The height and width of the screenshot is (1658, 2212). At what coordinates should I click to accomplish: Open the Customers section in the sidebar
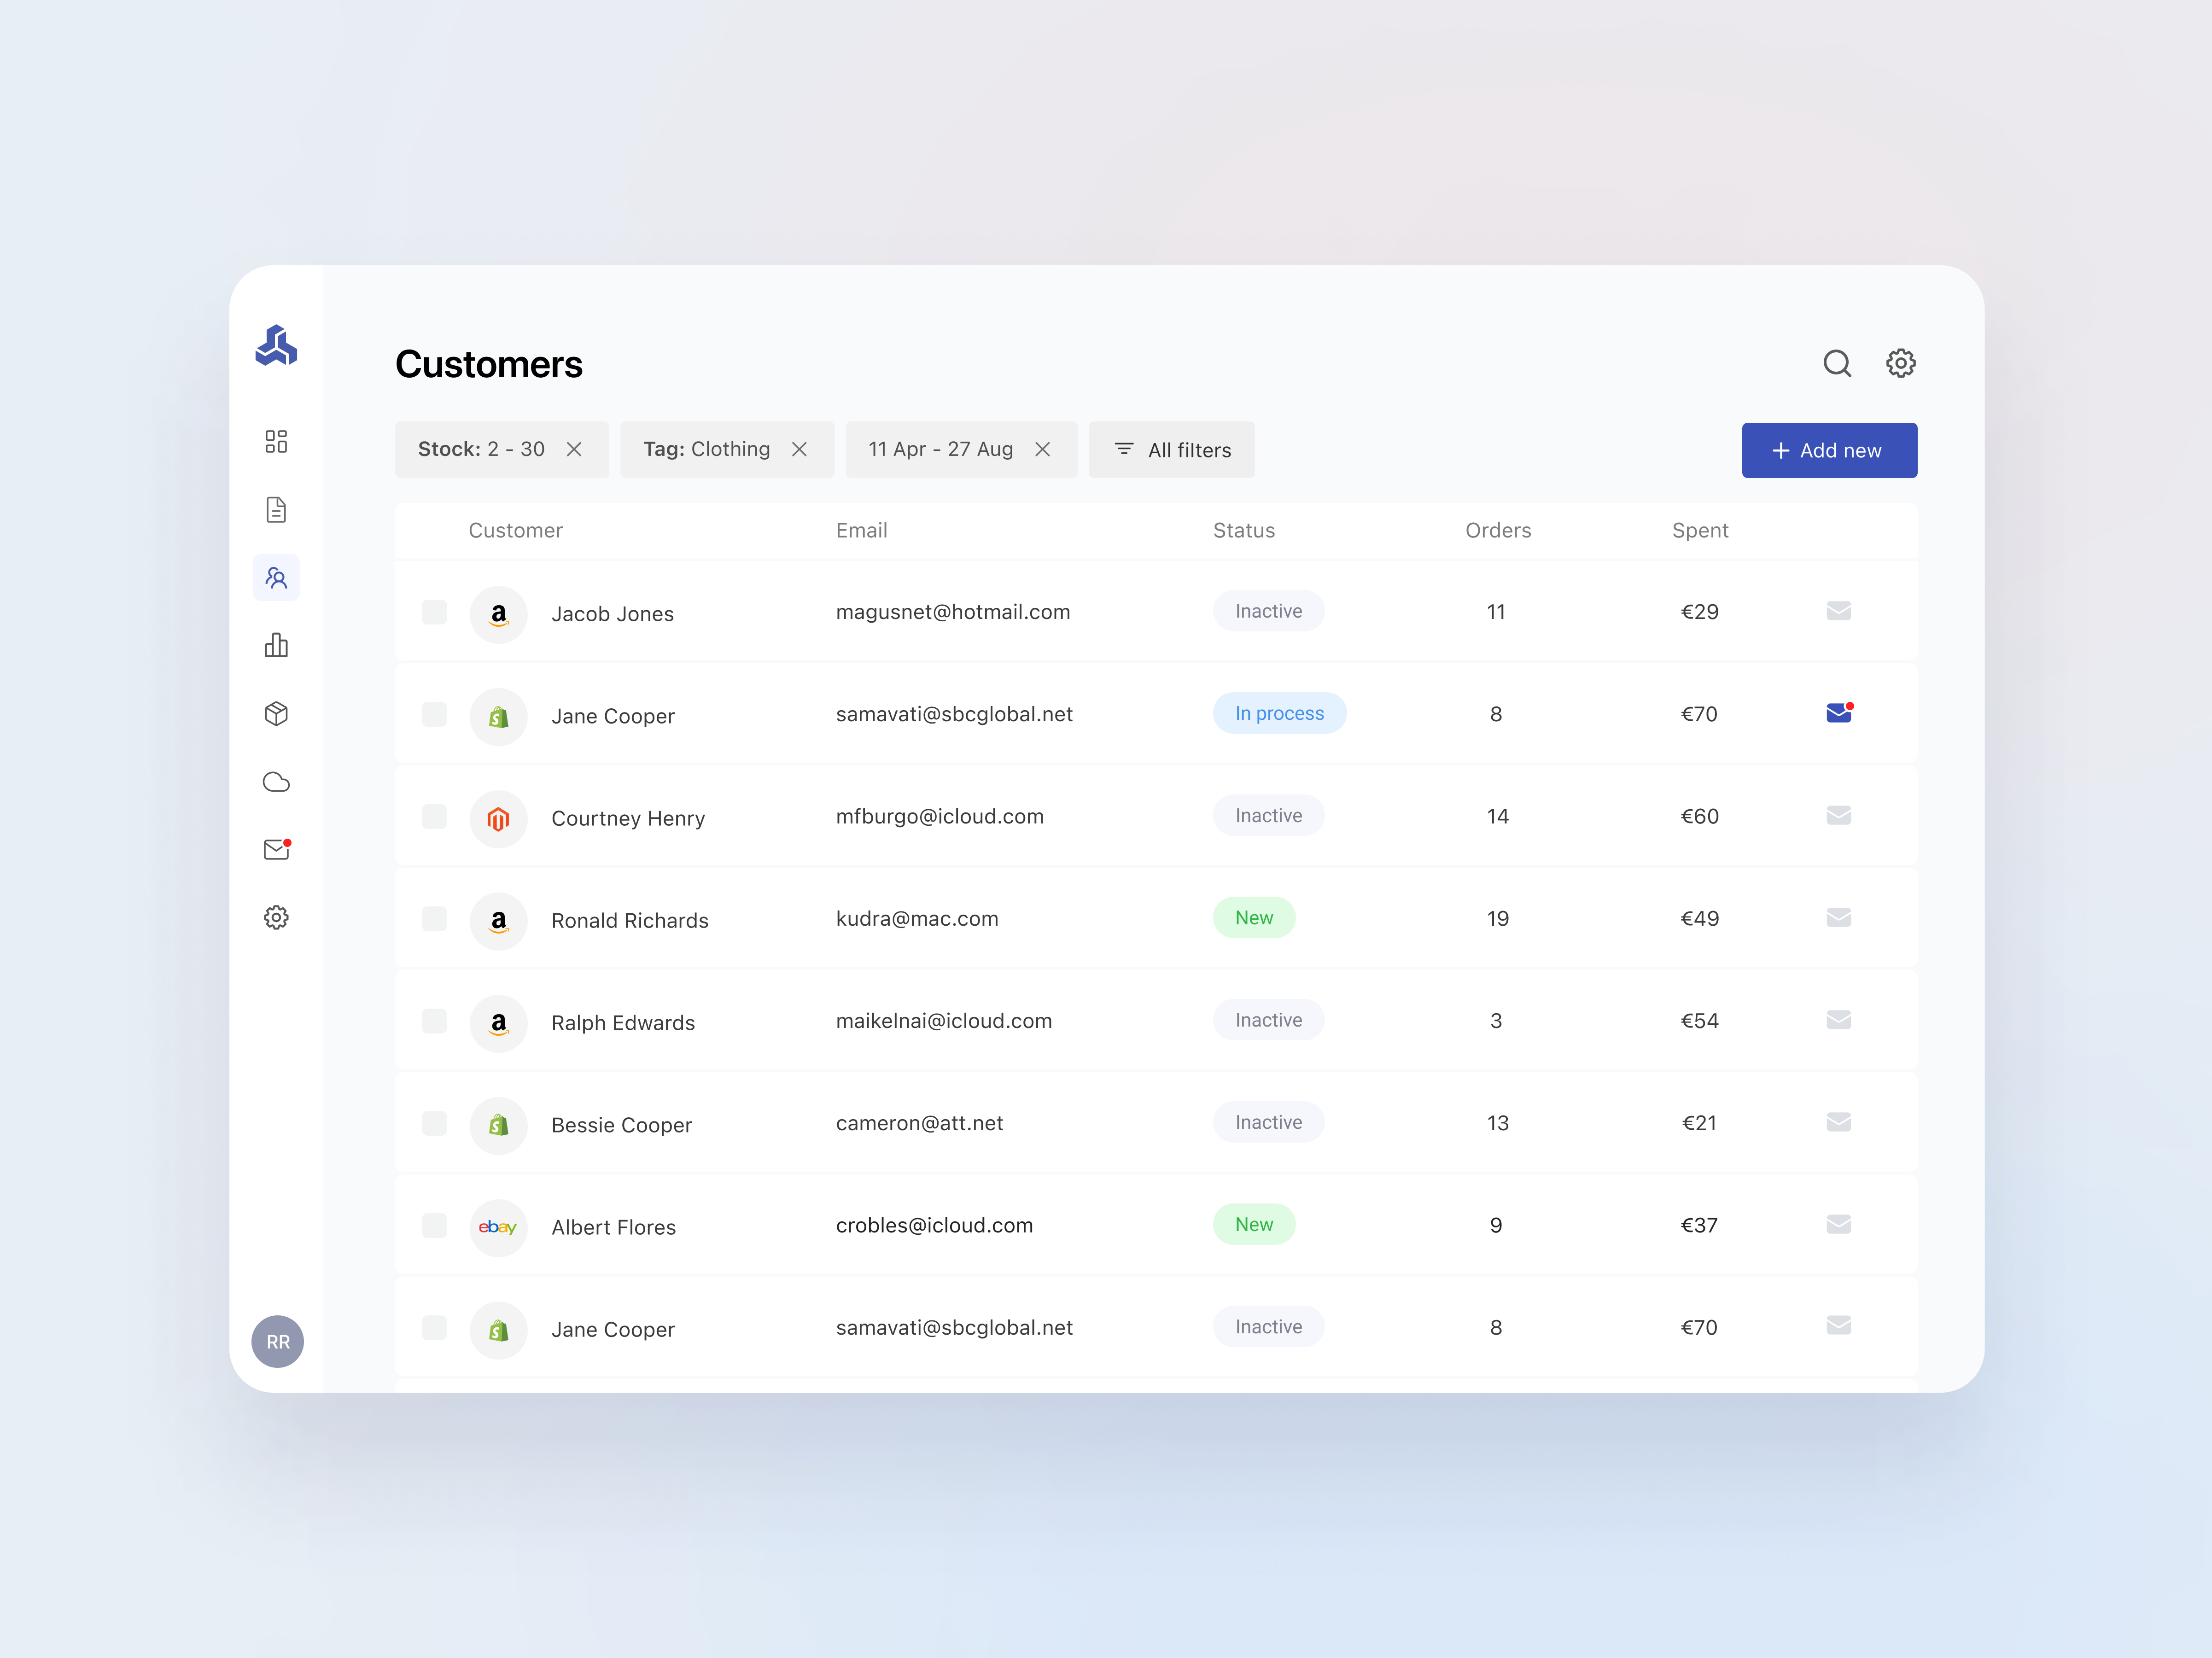(x=276, y=577)
